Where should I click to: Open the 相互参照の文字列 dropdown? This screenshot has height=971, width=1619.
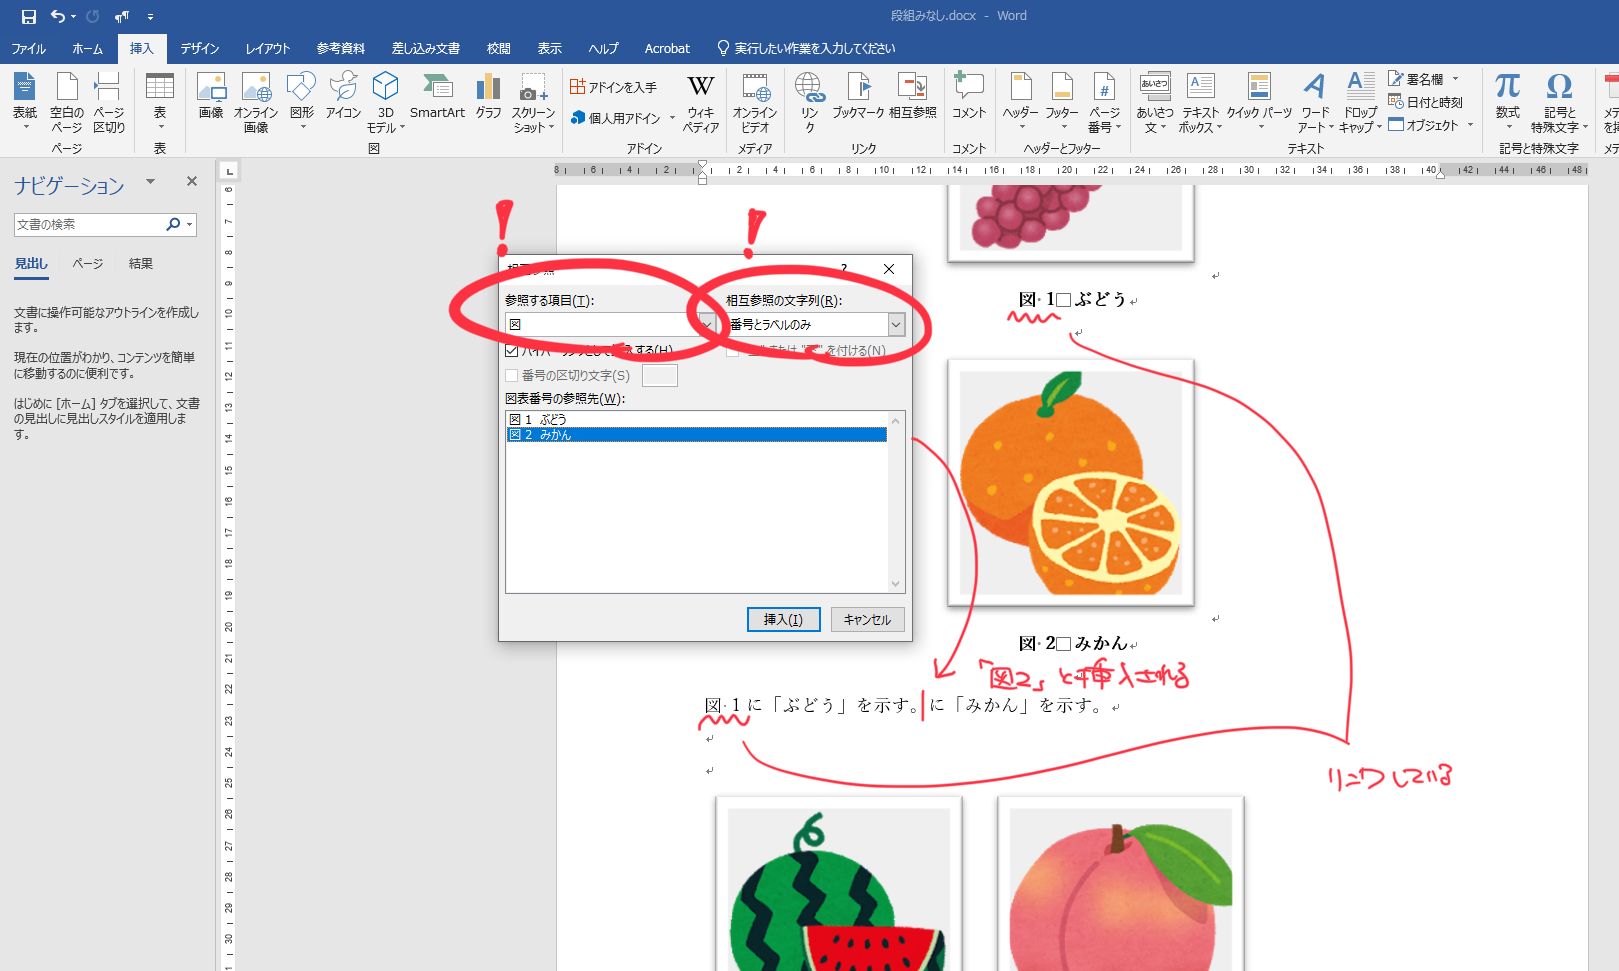(895, 324)
